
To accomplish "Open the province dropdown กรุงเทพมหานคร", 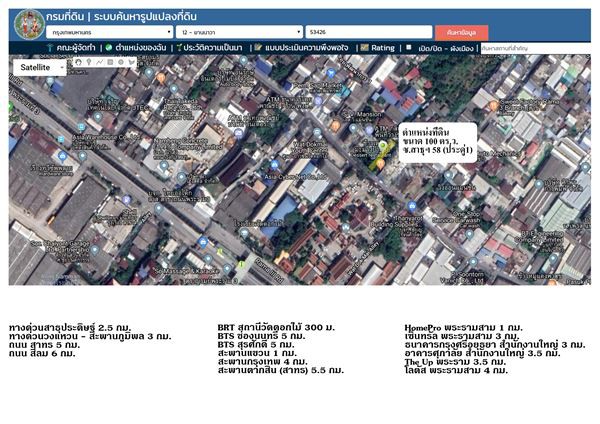I will click(110, 32).
